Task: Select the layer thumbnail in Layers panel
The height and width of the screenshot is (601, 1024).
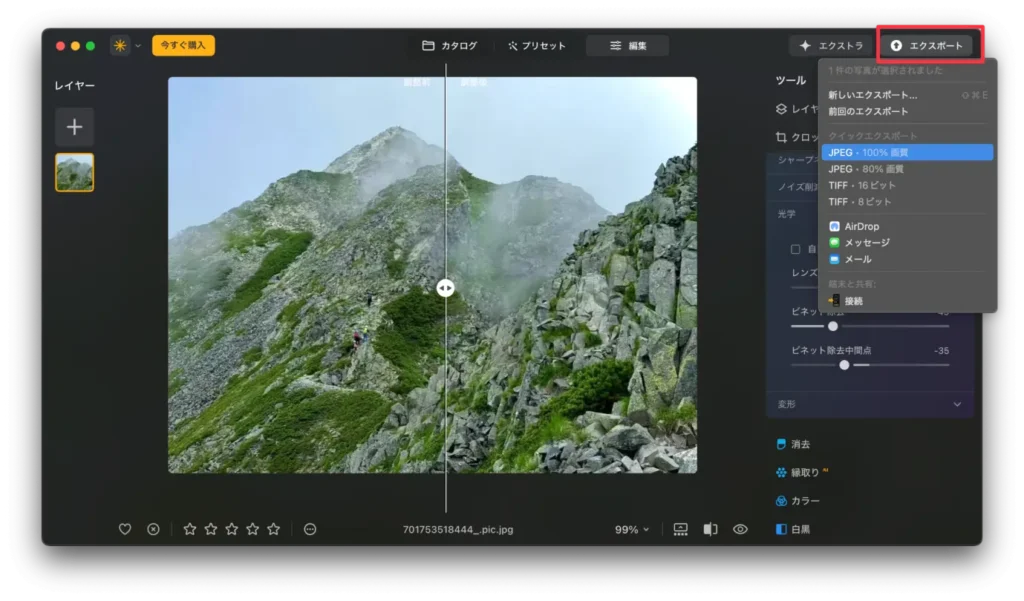Action: pos(74,171)
